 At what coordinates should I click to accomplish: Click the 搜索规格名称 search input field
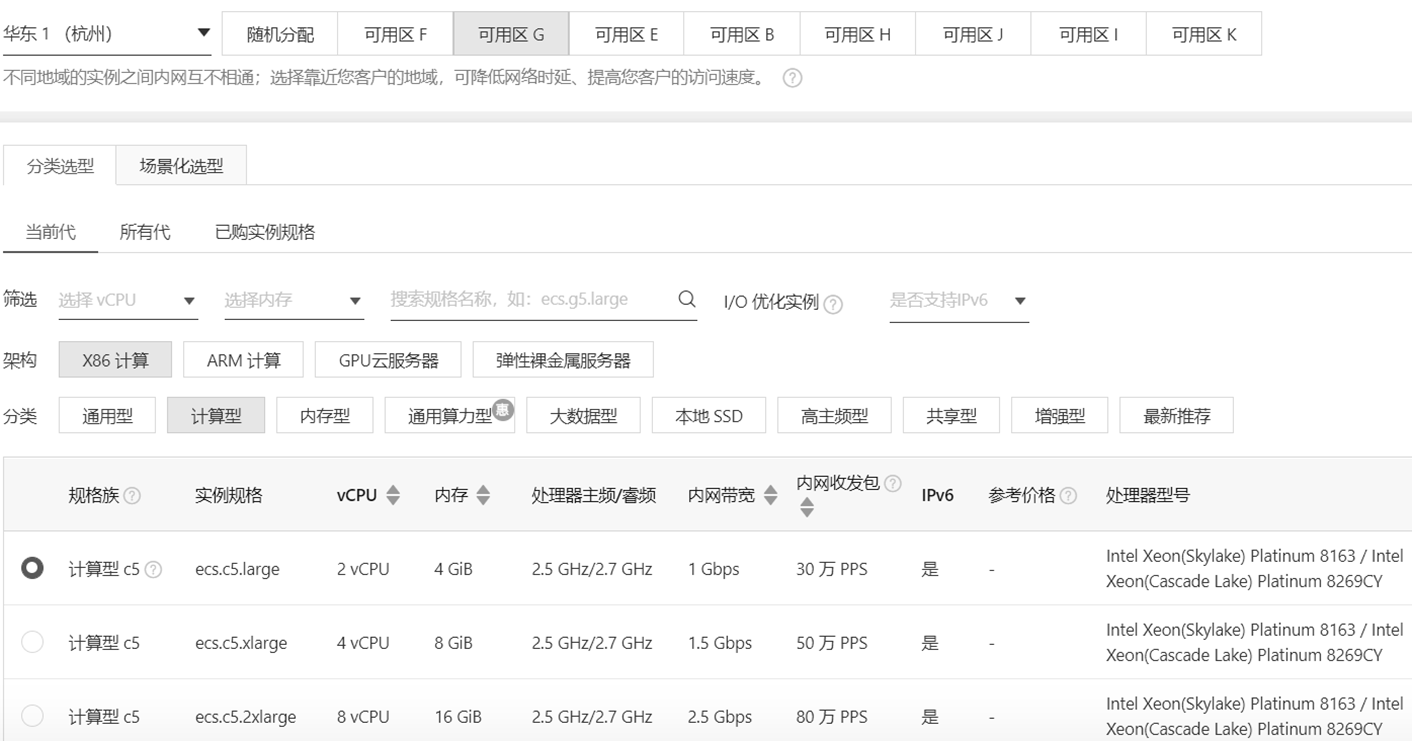pos(530,300)
